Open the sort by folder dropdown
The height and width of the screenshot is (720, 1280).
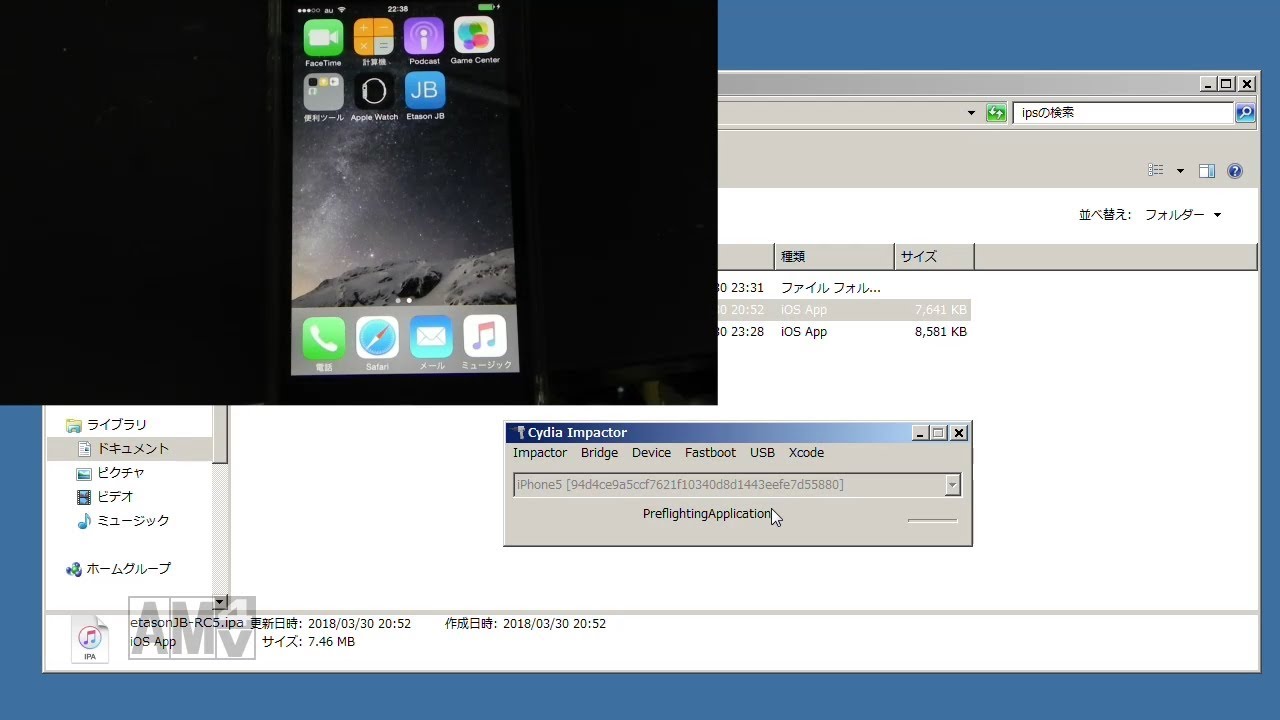pos(1183,215)
